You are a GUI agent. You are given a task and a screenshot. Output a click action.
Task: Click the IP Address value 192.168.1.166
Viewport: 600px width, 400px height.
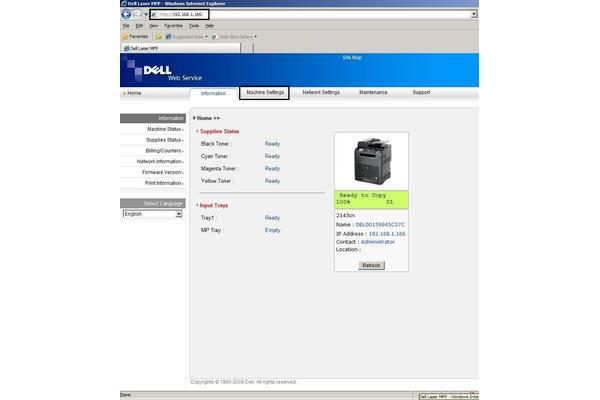387,233
